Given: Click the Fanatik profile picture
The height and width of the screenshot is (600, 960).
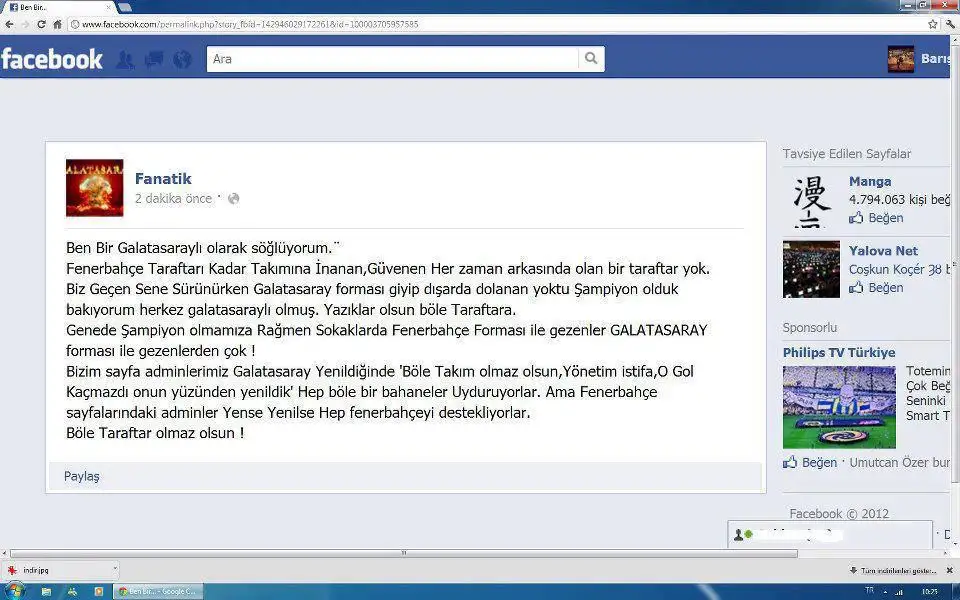Looking at the screenshot, I should tap(94, 188).
